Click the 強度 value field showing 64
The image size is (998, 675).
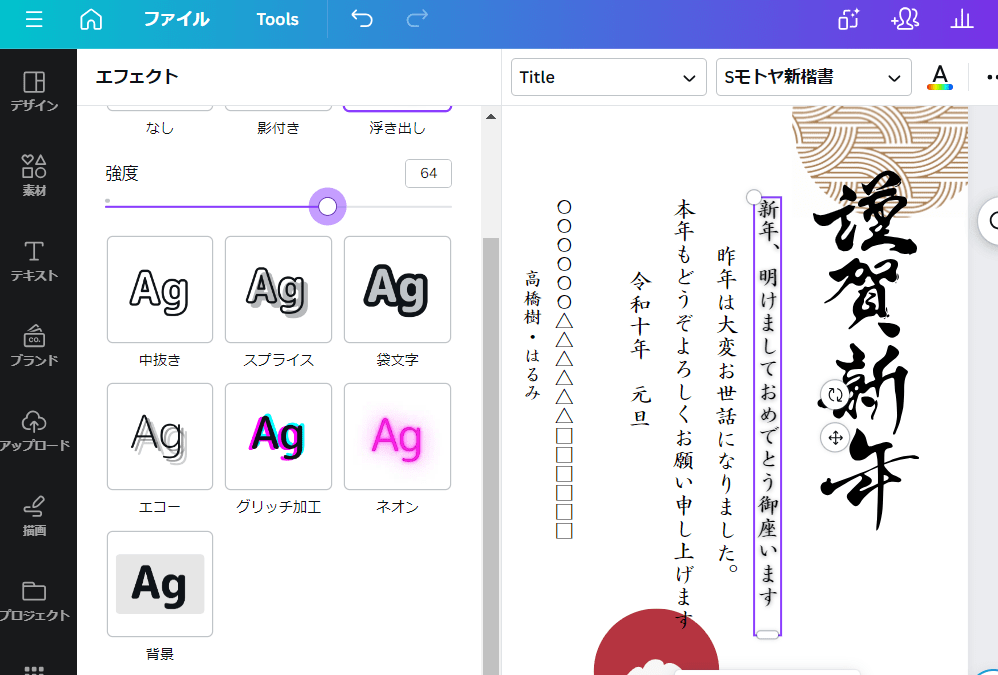pos(428,173)
